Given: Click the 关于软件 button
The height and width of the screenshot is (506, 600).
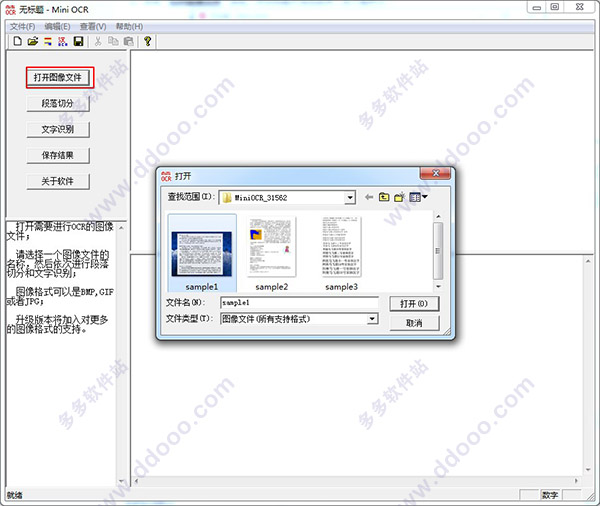Looking at the screenshot, I should [58, 181].
